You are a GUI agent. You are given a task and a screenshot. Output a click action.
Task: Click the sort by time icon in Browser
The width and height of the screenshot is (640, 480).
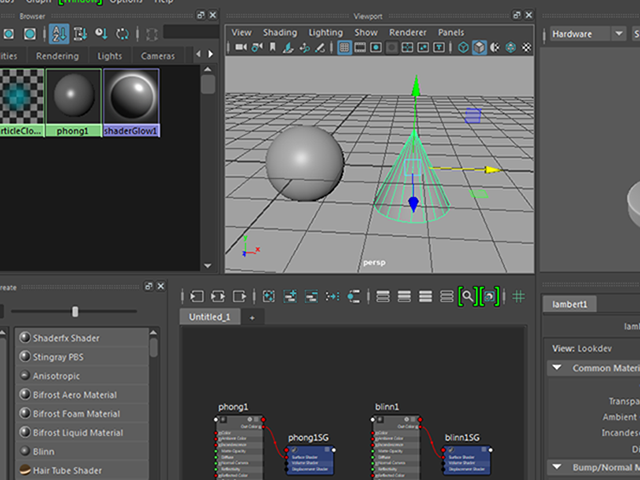101,34
